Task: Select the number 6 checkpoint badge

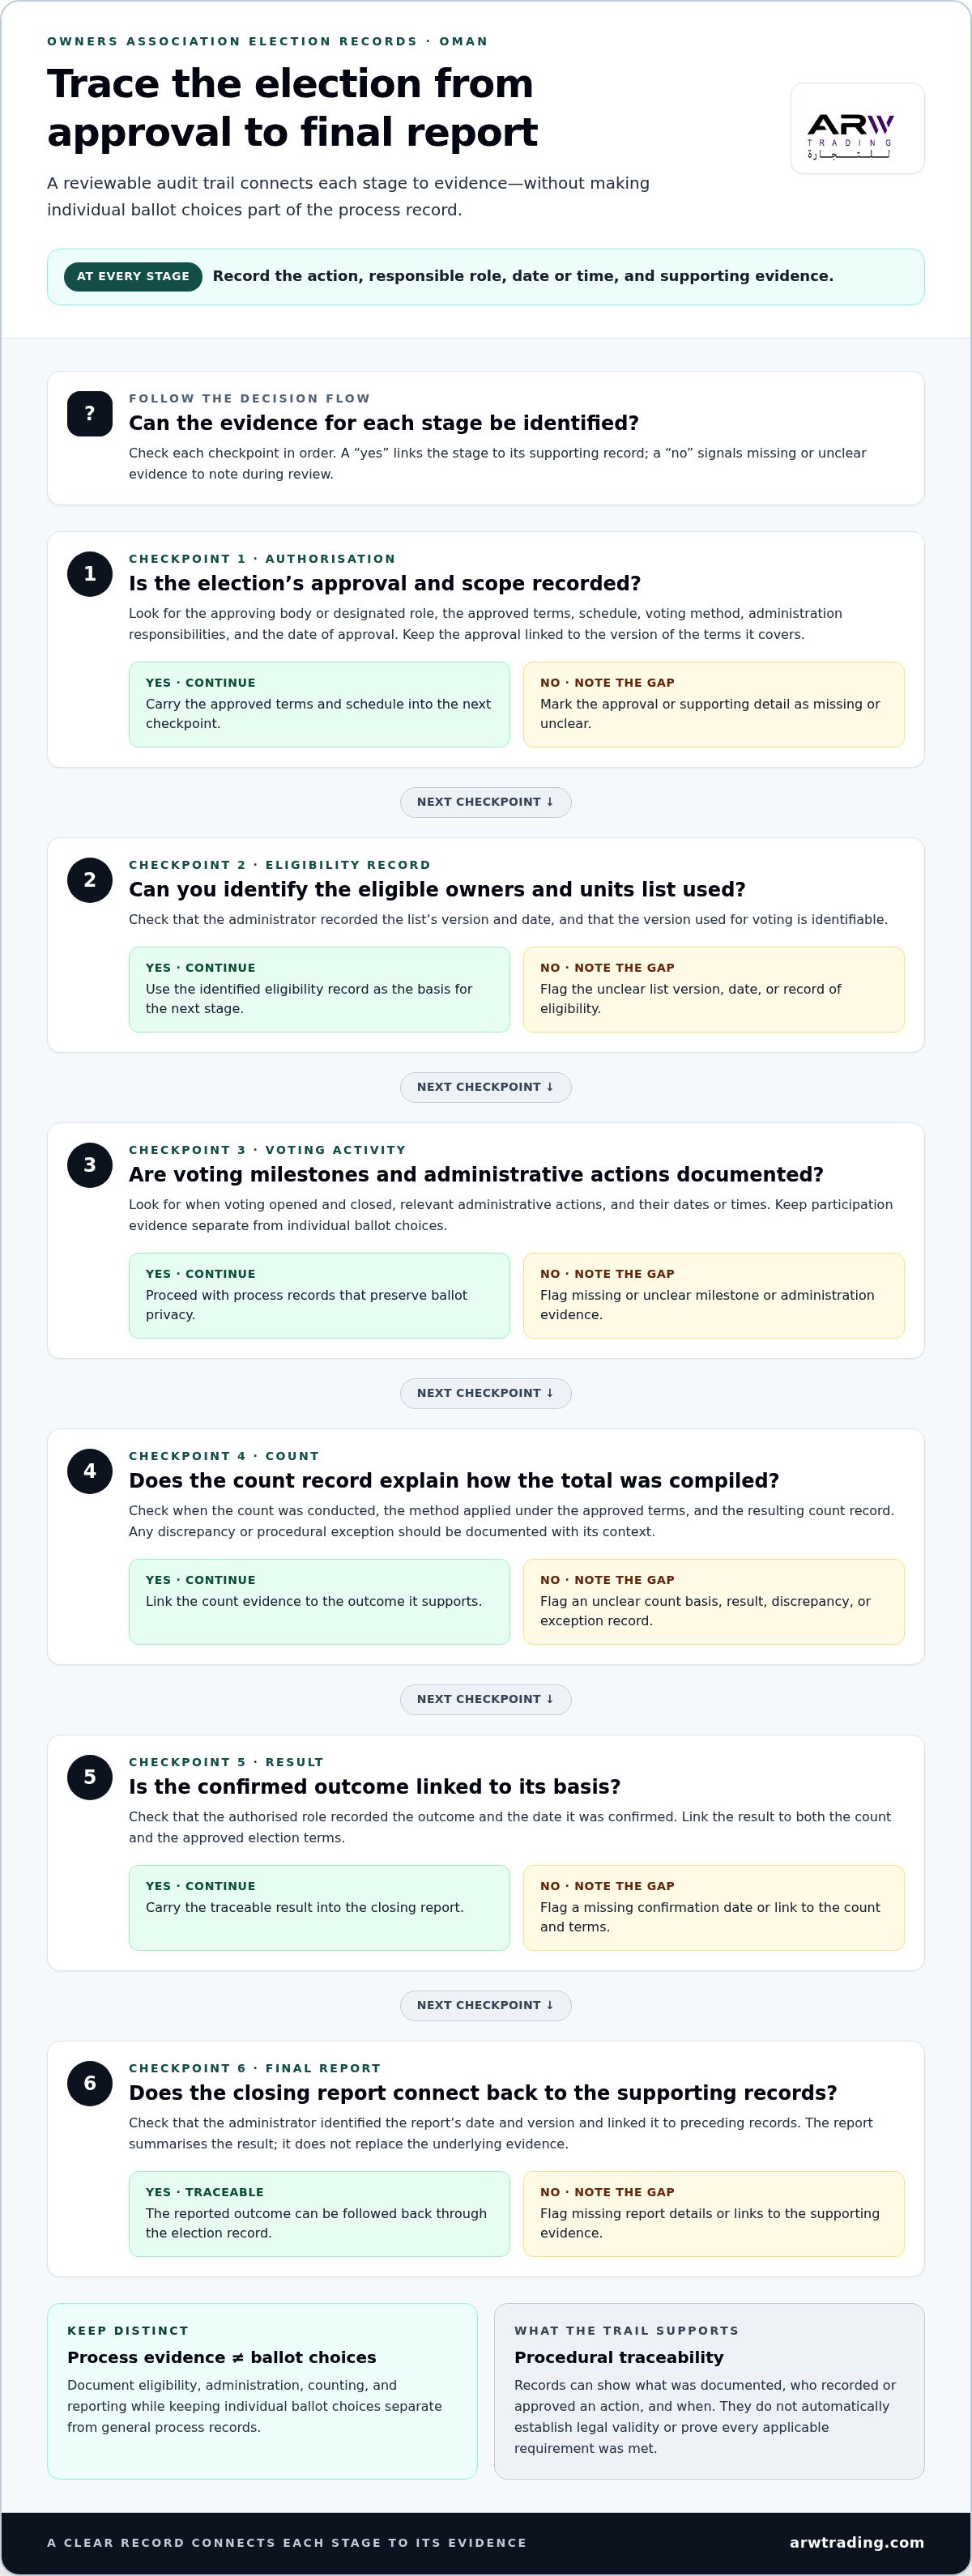Action: pyautogui.click(x=90, y=2083)
